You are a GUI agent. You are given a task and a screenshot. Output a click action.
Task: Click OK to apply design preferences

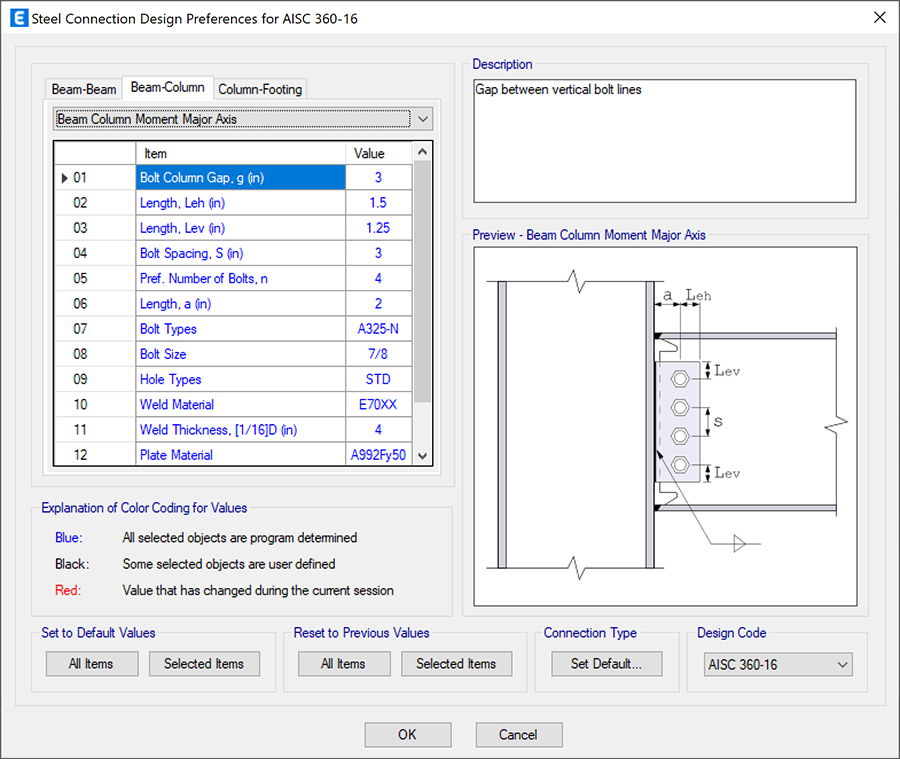407,734
